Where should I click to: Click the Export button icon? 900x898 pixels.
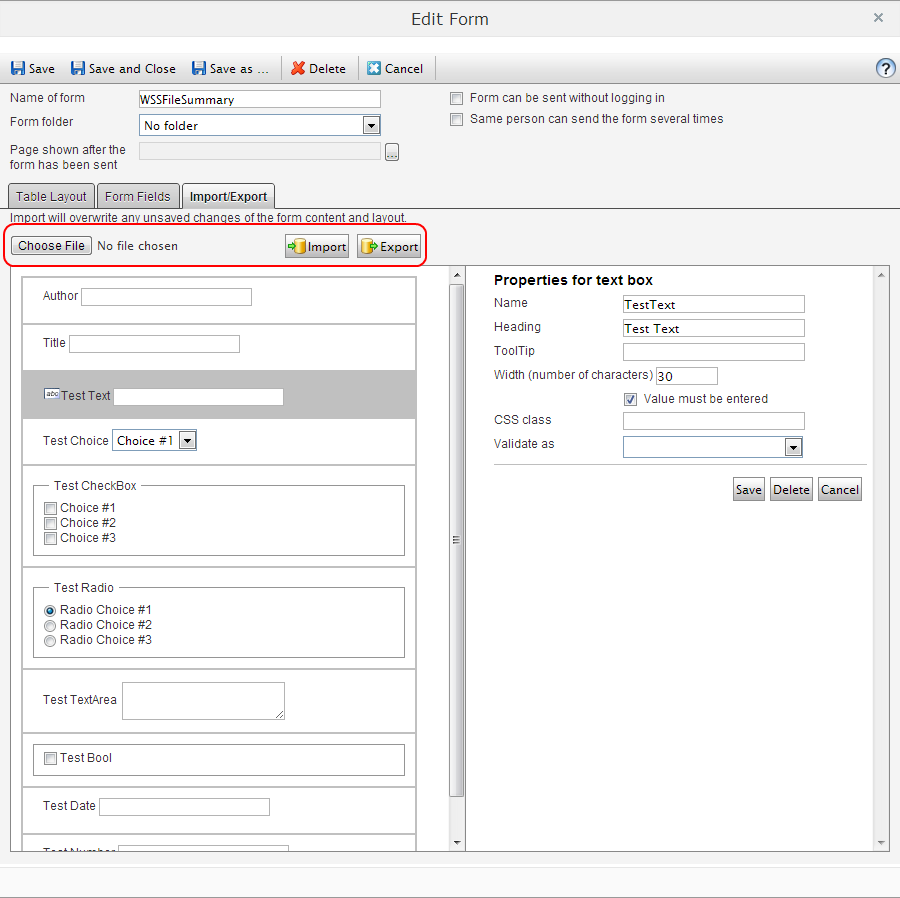(x=369, y=247)
